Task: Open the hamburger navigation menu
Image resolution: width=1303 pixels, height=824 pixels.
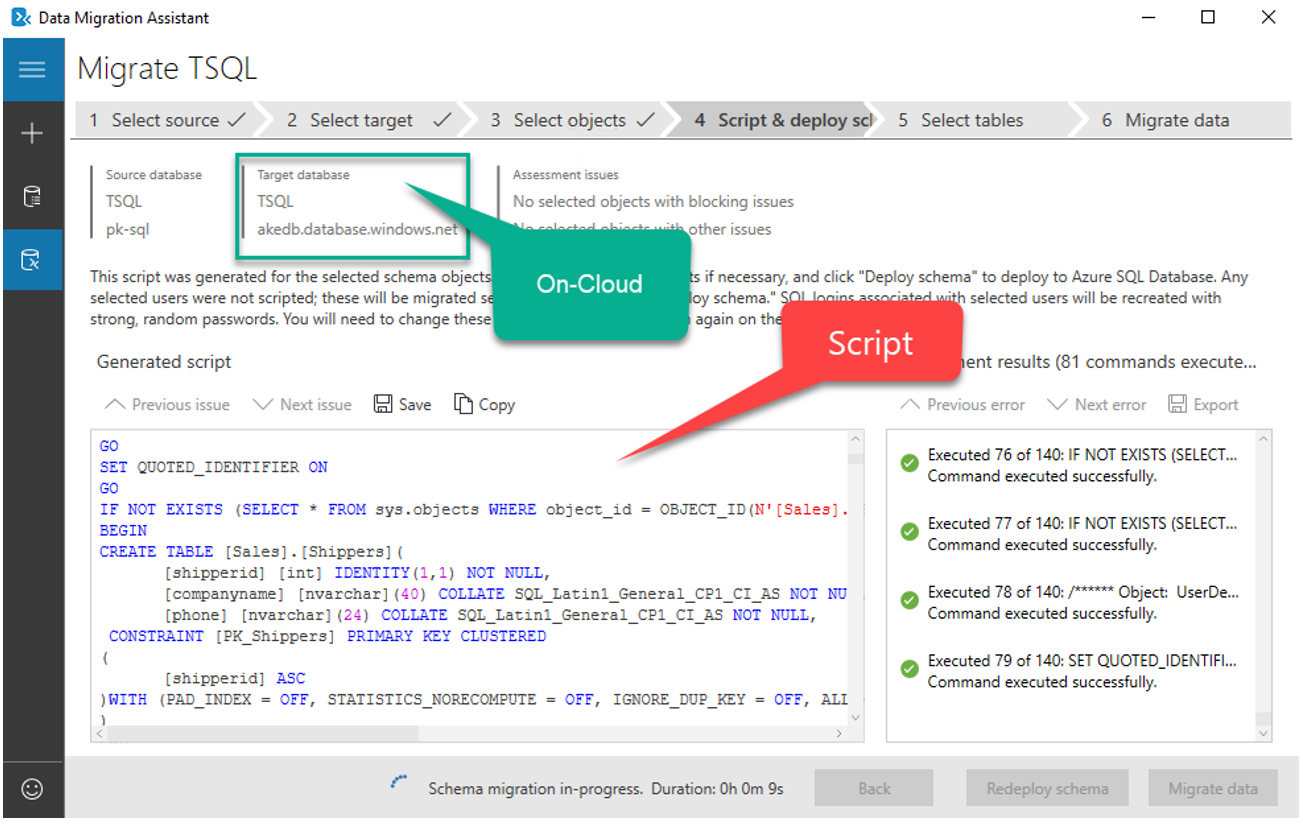Action: click(x=33, y=70)
